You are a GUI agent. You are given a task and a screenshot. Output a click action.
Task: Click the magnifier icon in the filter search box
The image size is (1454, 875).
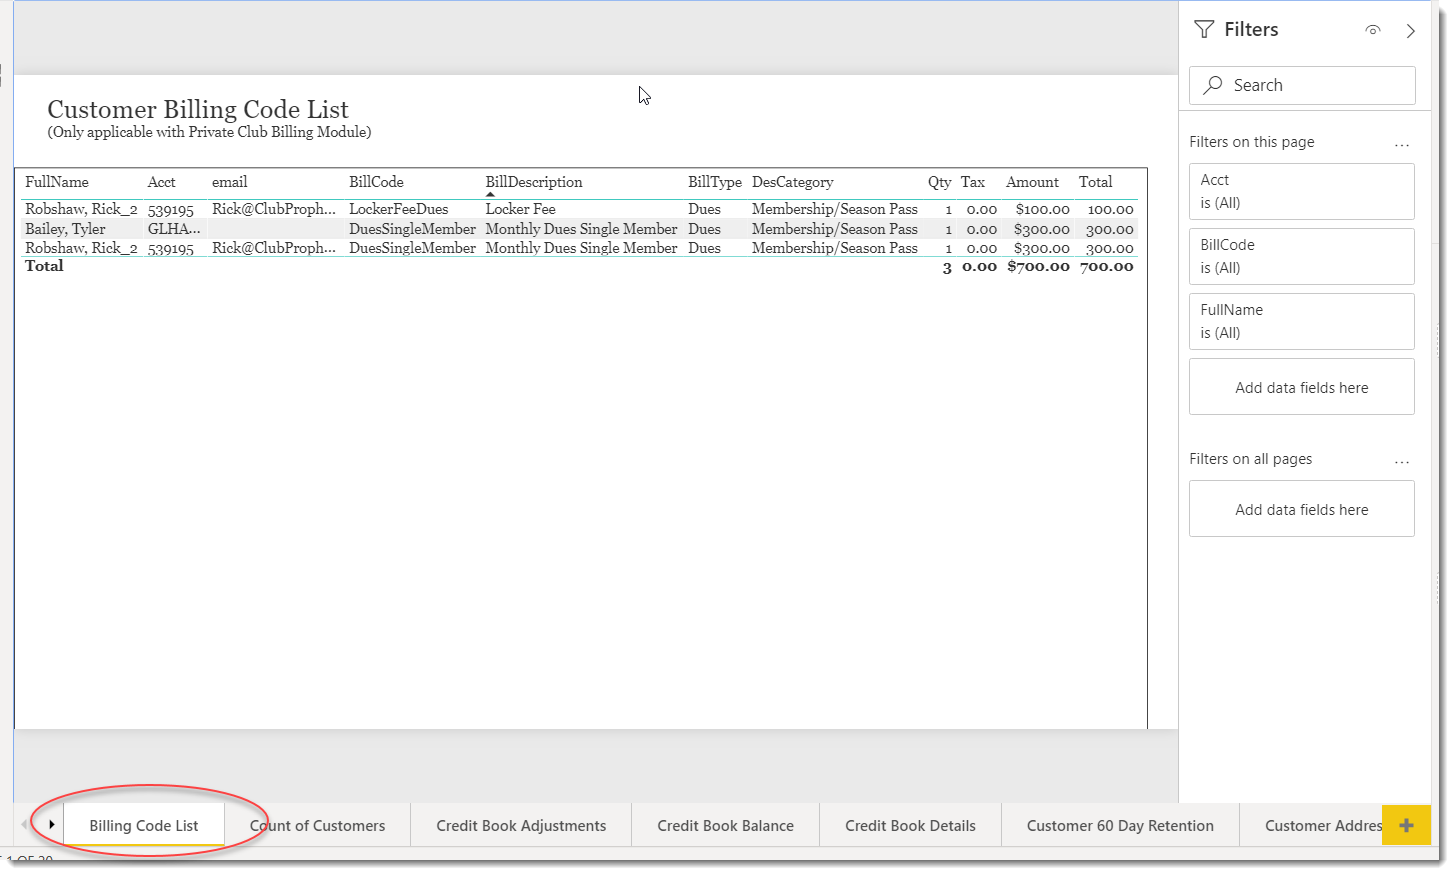click(x=1213, y=85)
